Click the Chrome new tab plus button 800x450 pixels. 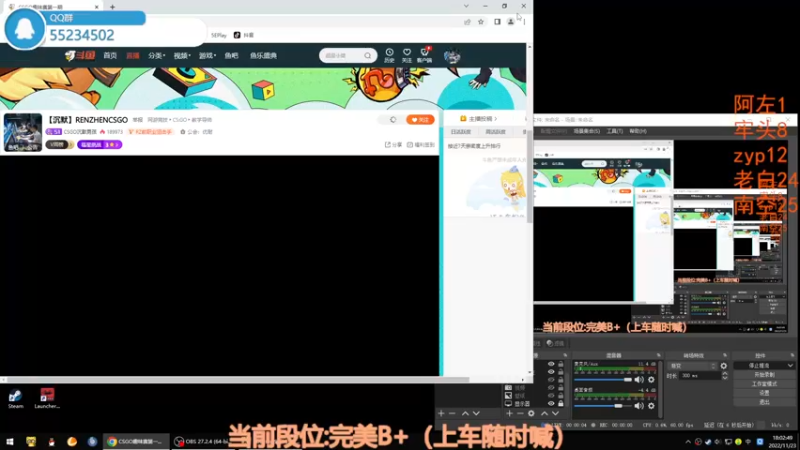coord(112,7)
